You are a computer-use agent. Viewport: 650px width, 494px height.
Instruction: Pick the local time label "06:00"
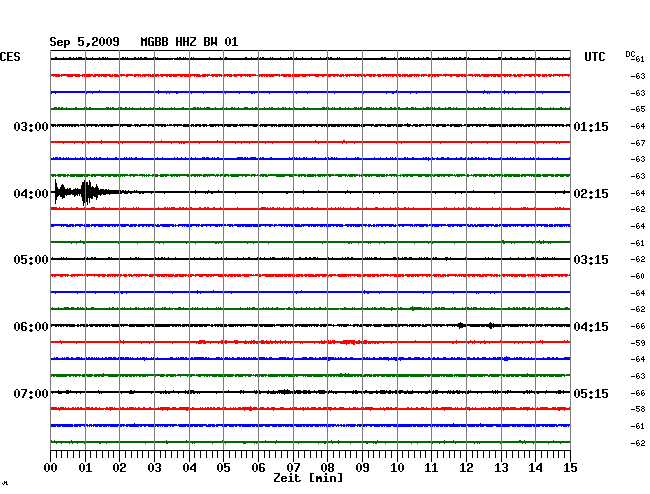coord(31,327)
